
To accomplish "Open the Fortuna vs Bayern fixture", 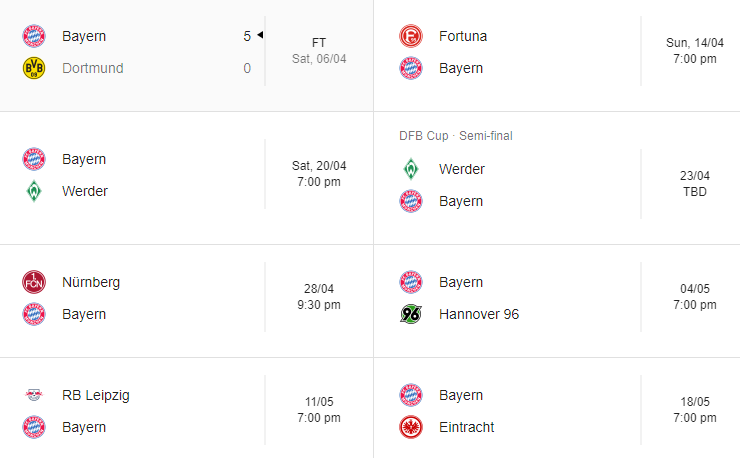I will (556, 52).
